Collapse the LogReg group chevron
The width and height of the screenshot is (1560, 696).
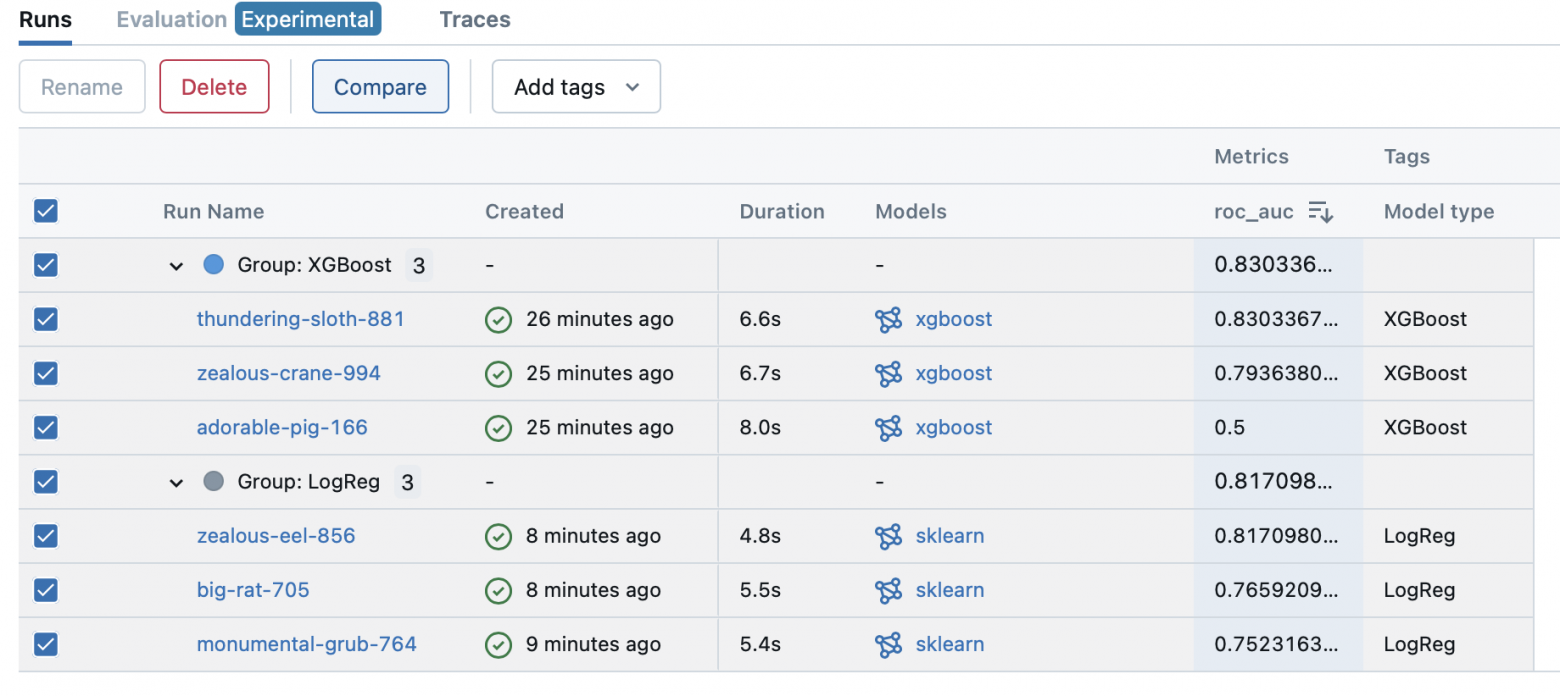coord(177,483)
